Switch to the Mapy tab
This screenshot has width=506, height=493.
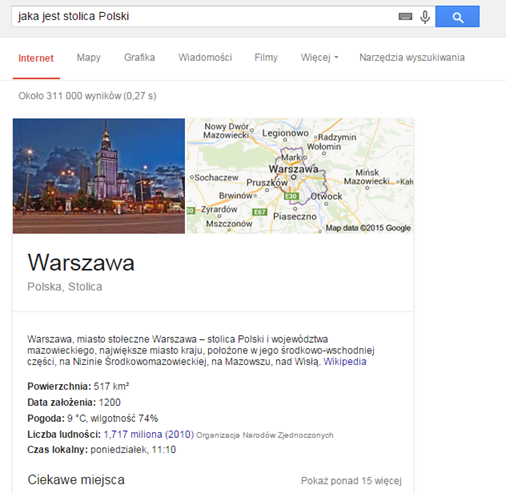(89, 58)
